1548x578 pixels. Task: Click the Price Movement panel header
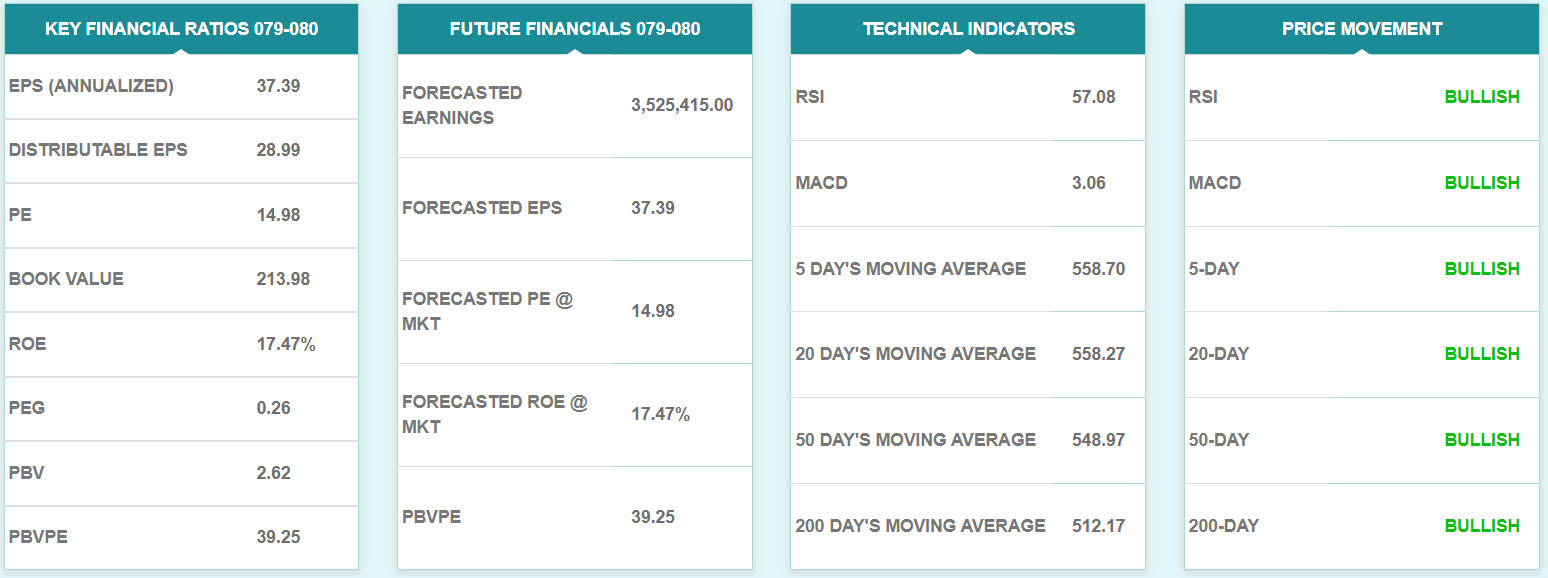click(x=1362, y=29)
